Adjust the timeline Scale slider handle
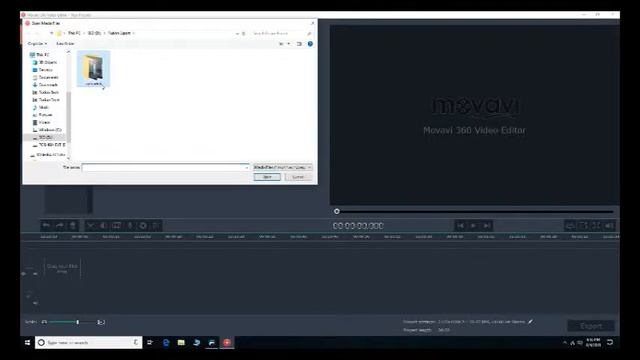The height and width of the screenshot is (360, 640). [x=78, y=322]
